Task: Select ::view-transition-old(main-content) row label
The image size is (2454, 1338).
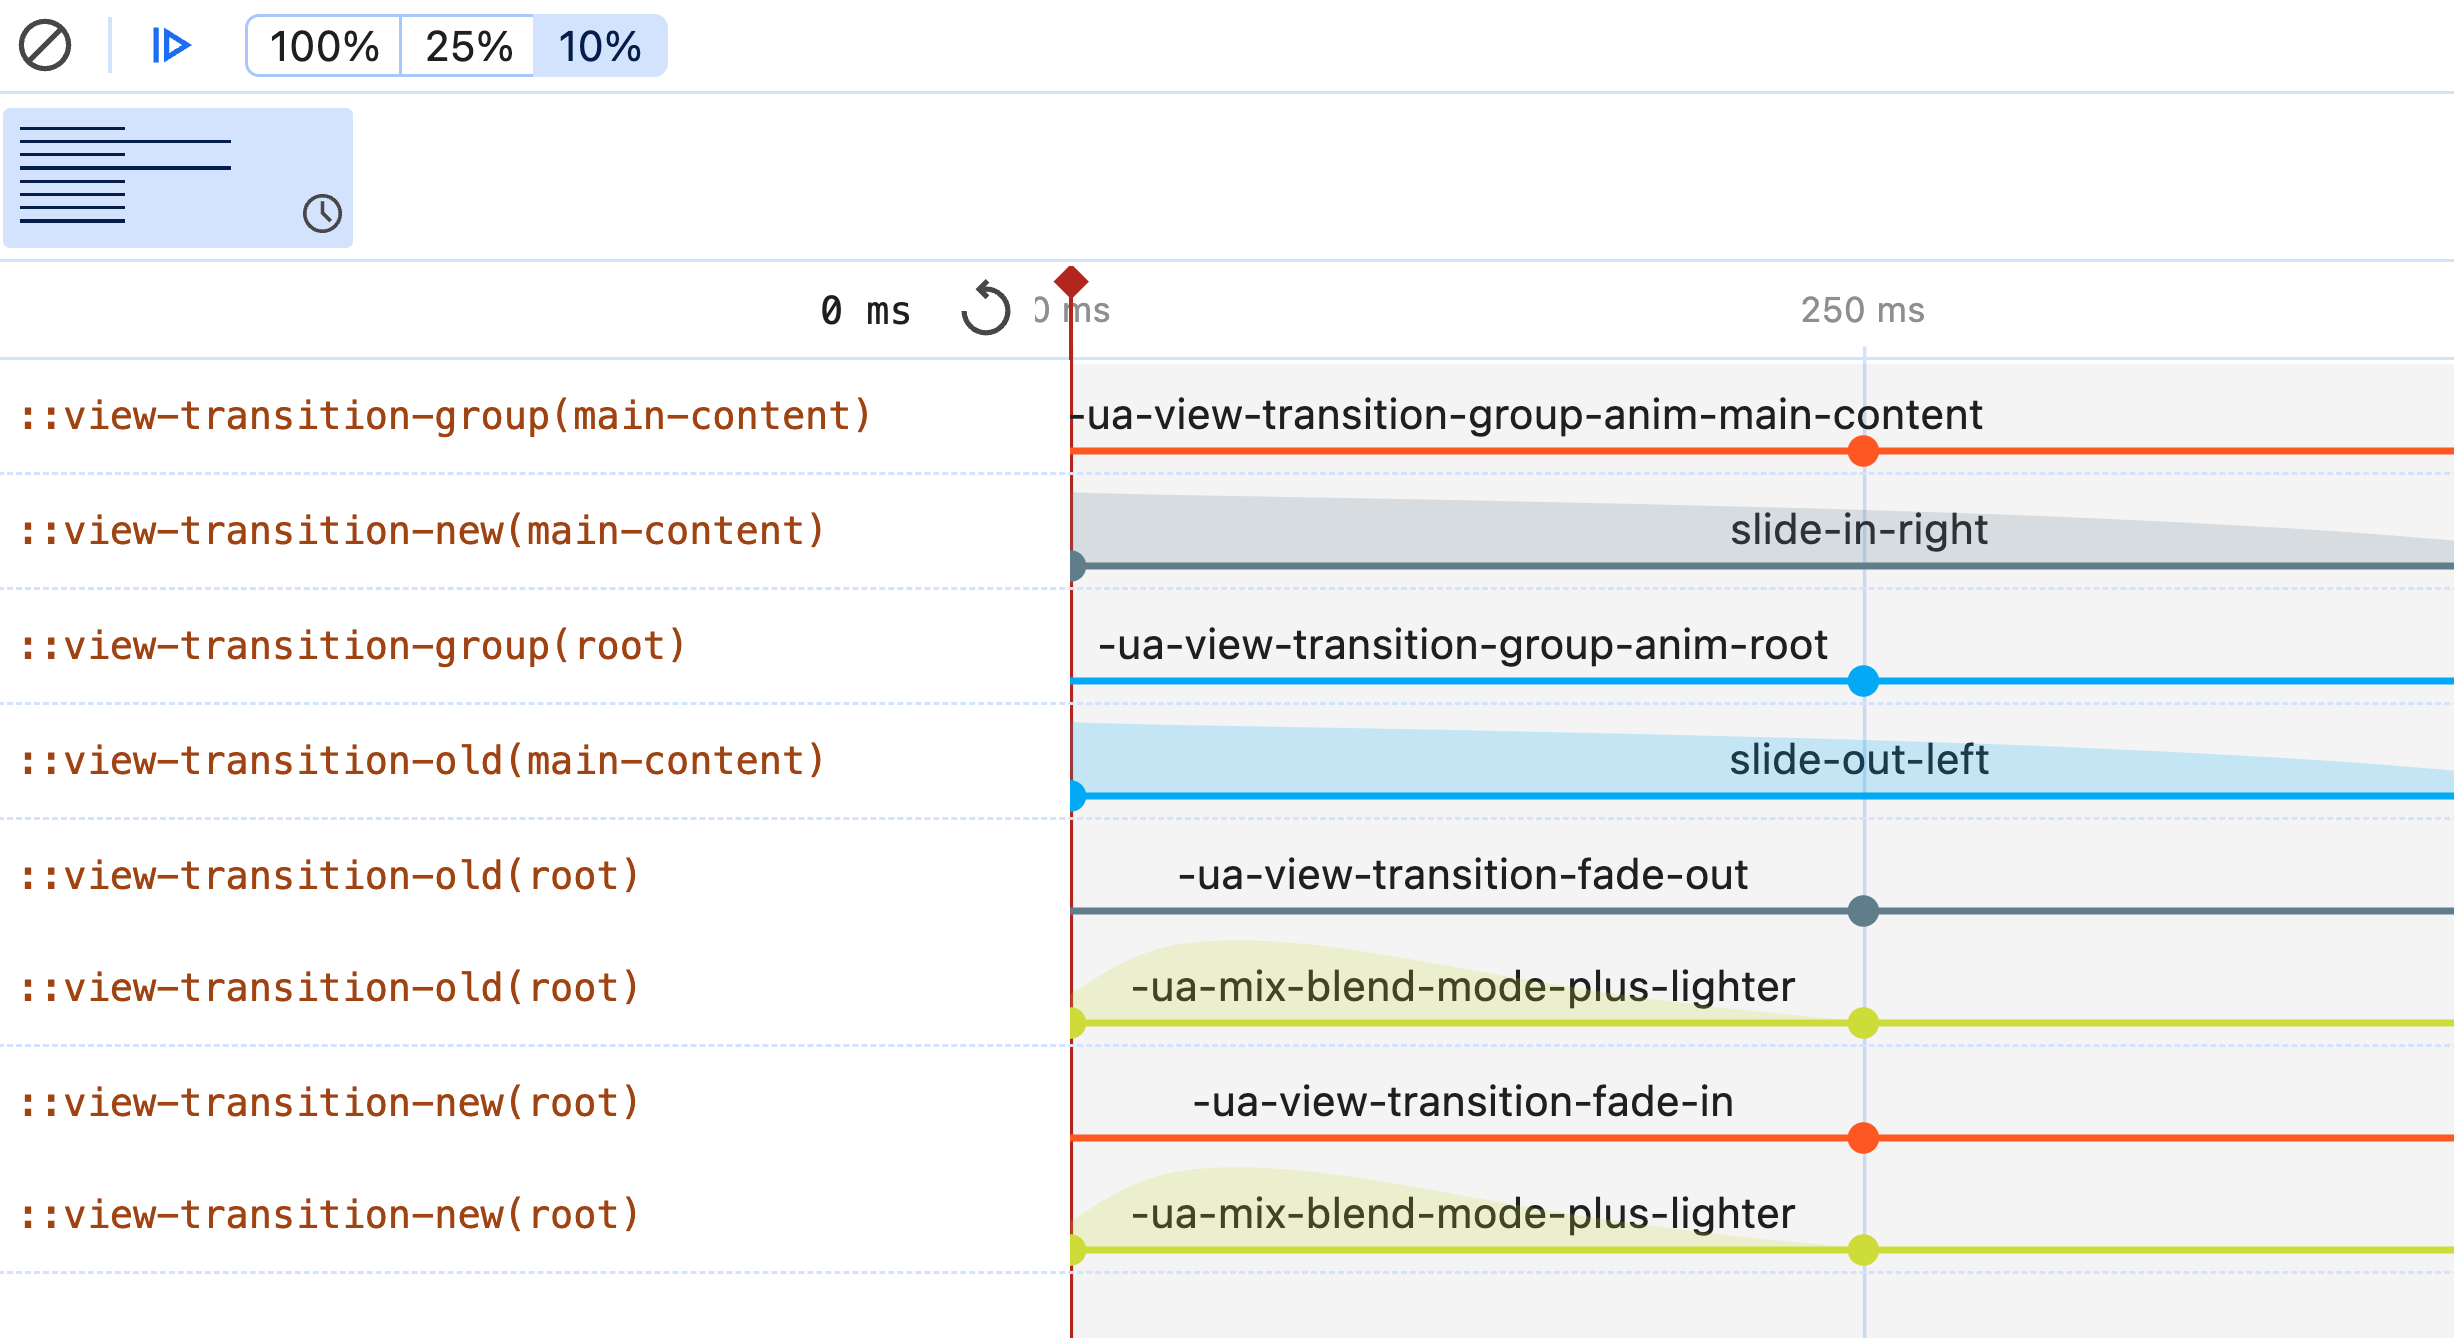Action: point(423,761)
